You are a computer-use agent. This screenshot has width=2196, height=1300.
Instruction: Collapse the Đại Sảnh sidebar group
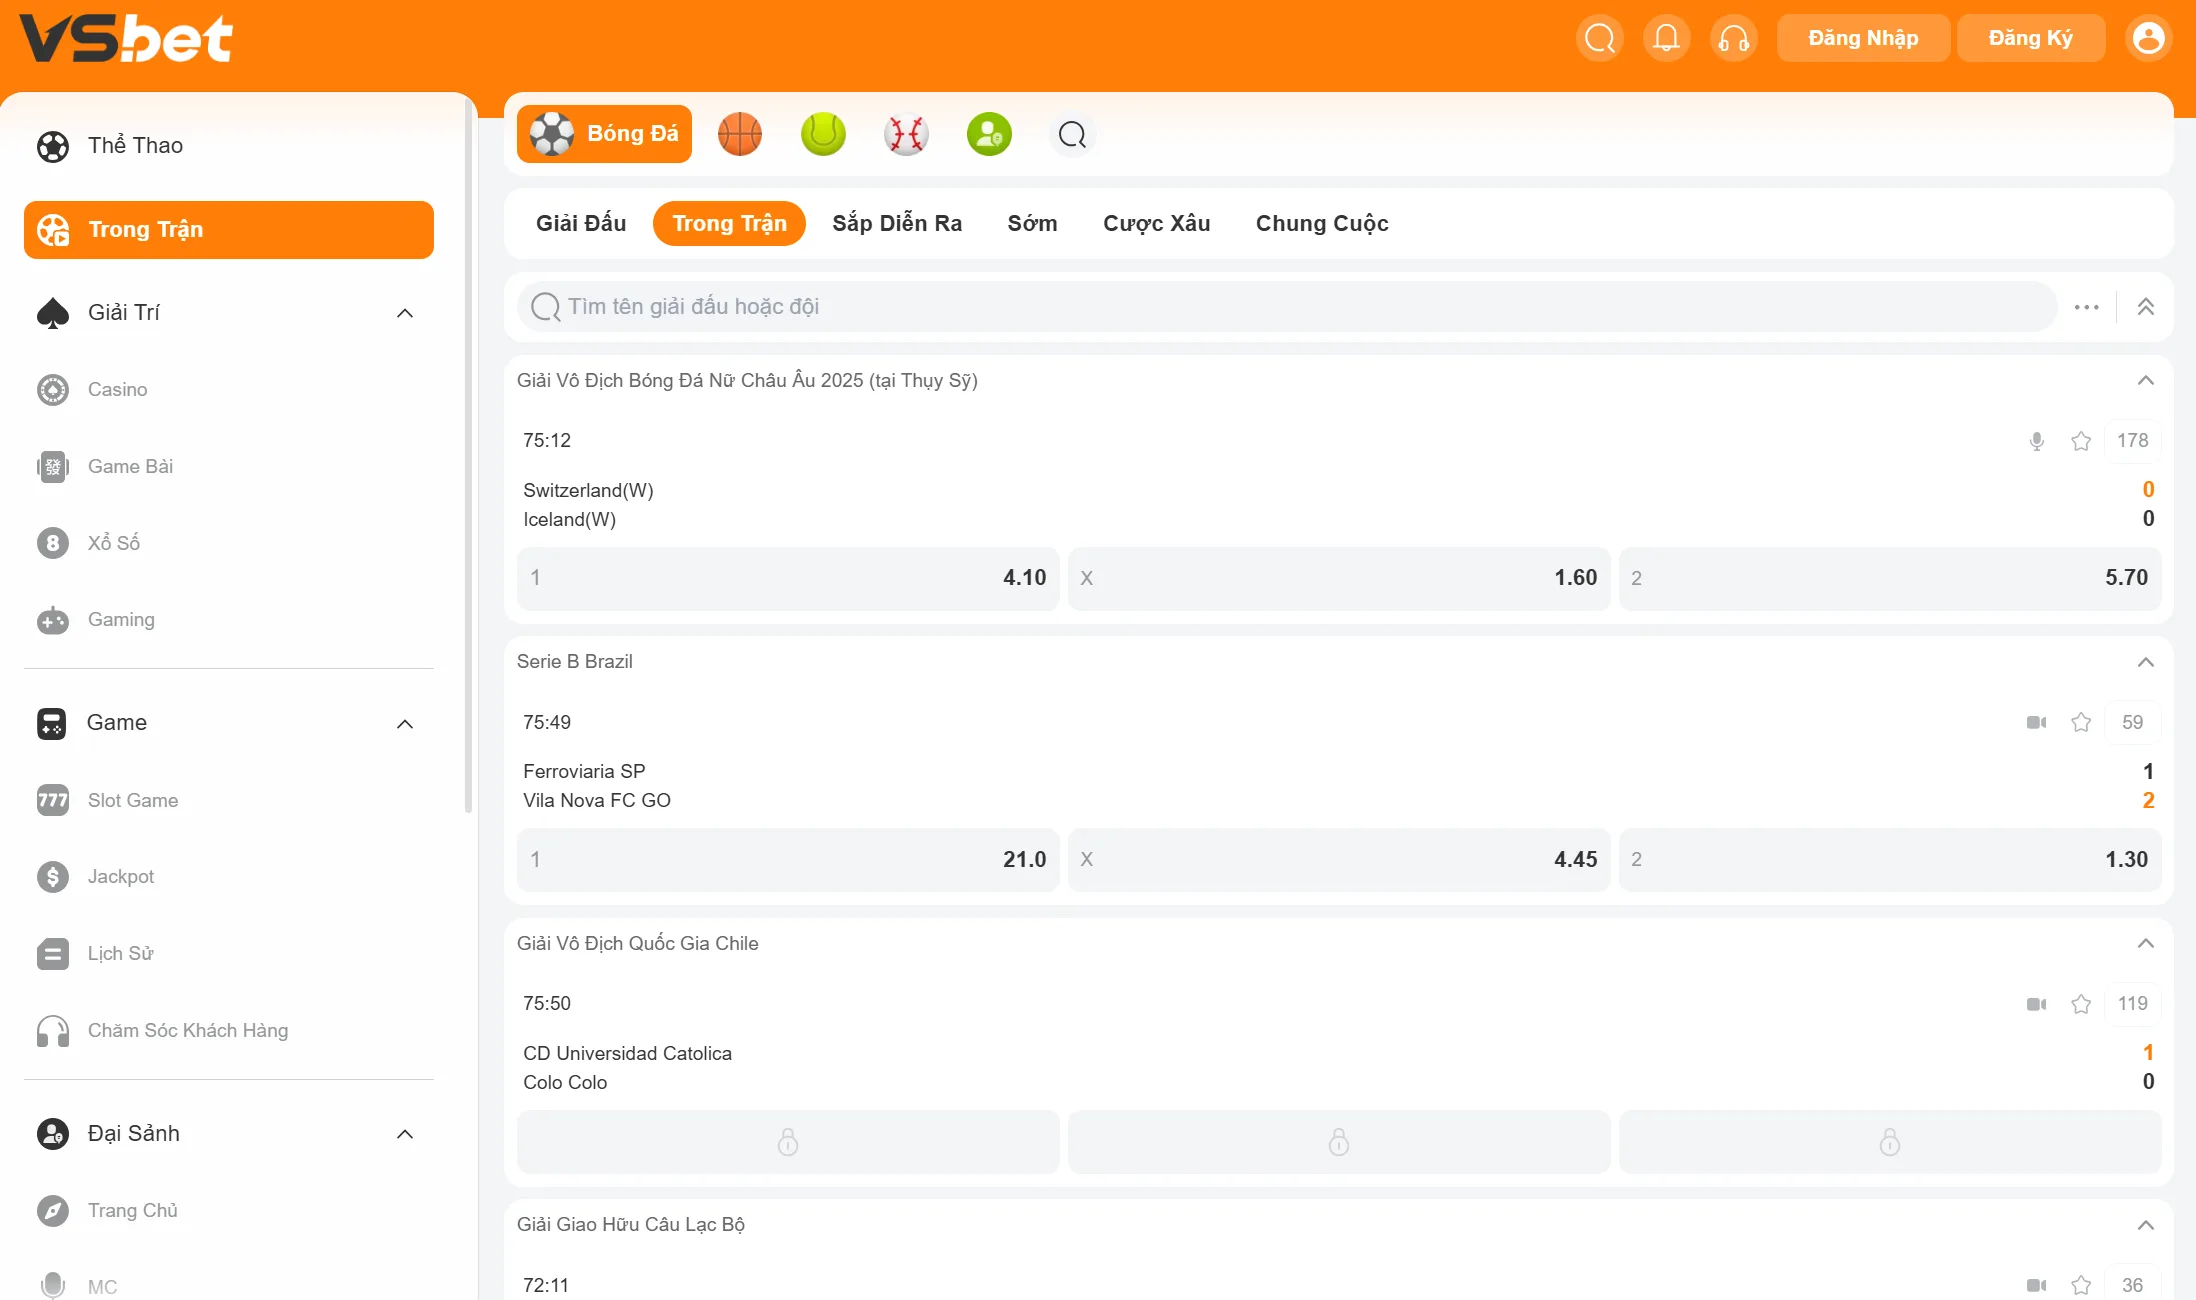tap(405, 1134)
